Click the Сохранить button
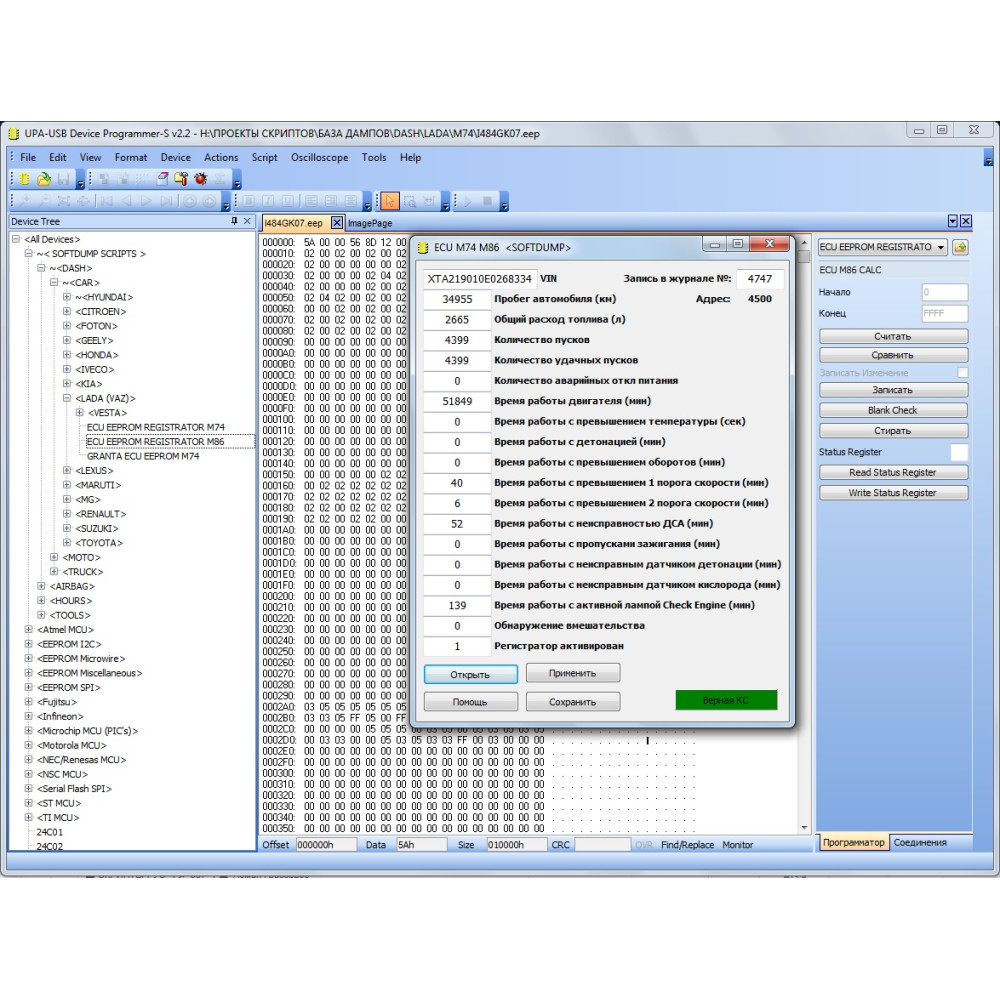1000x1000 pixels. tap(573, 702)
